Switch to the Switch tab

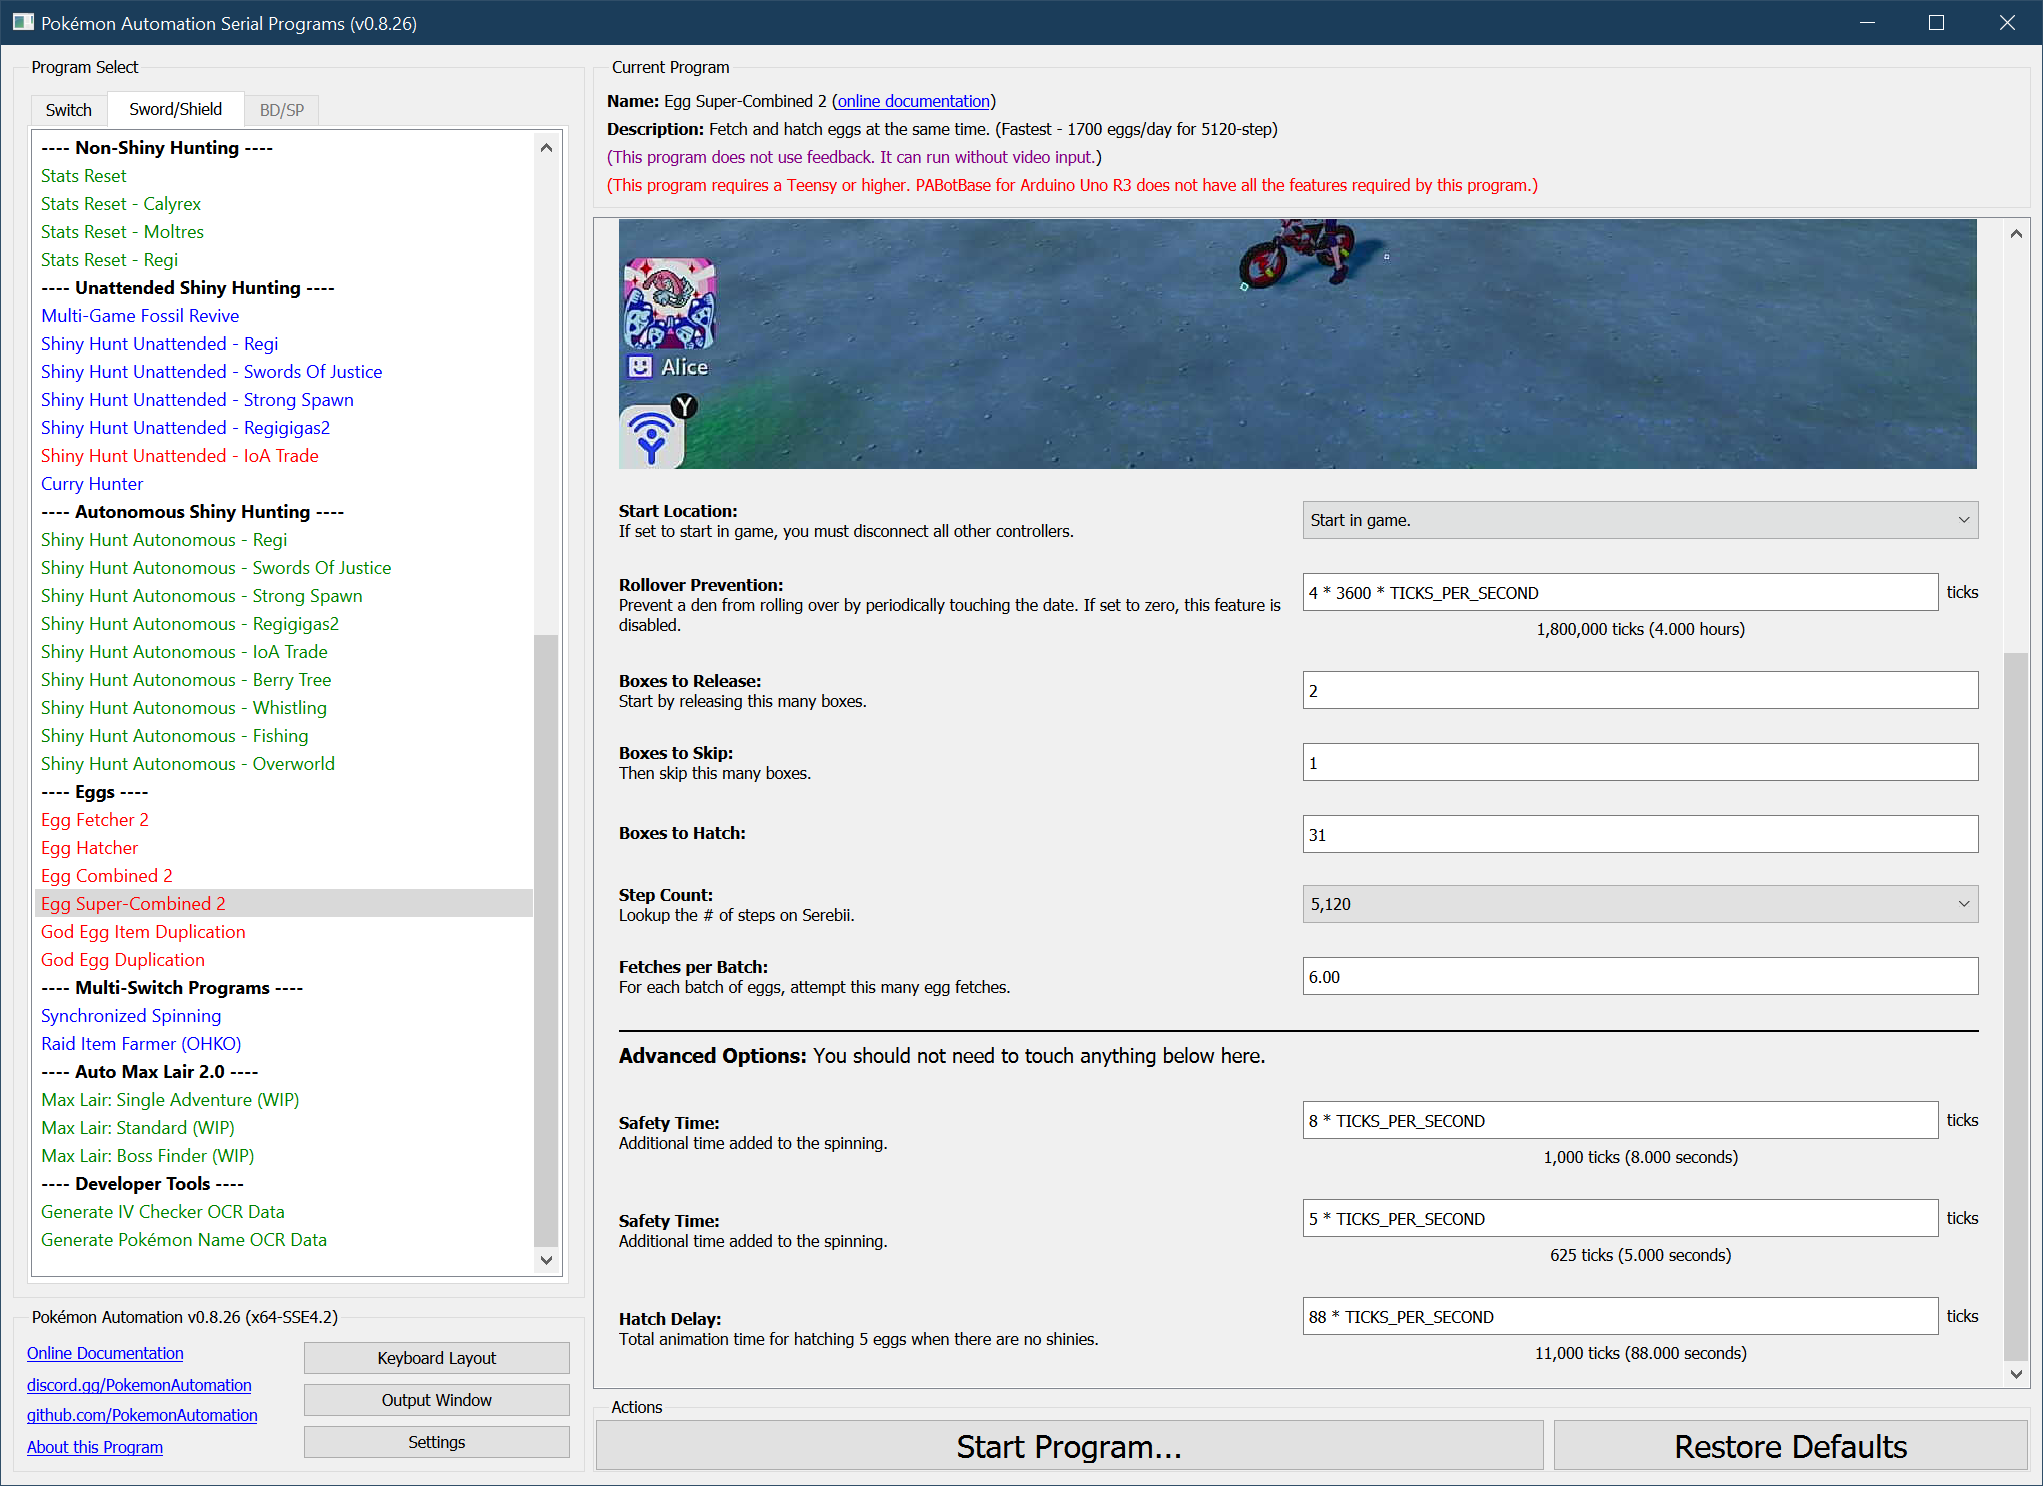click(68, 110)
